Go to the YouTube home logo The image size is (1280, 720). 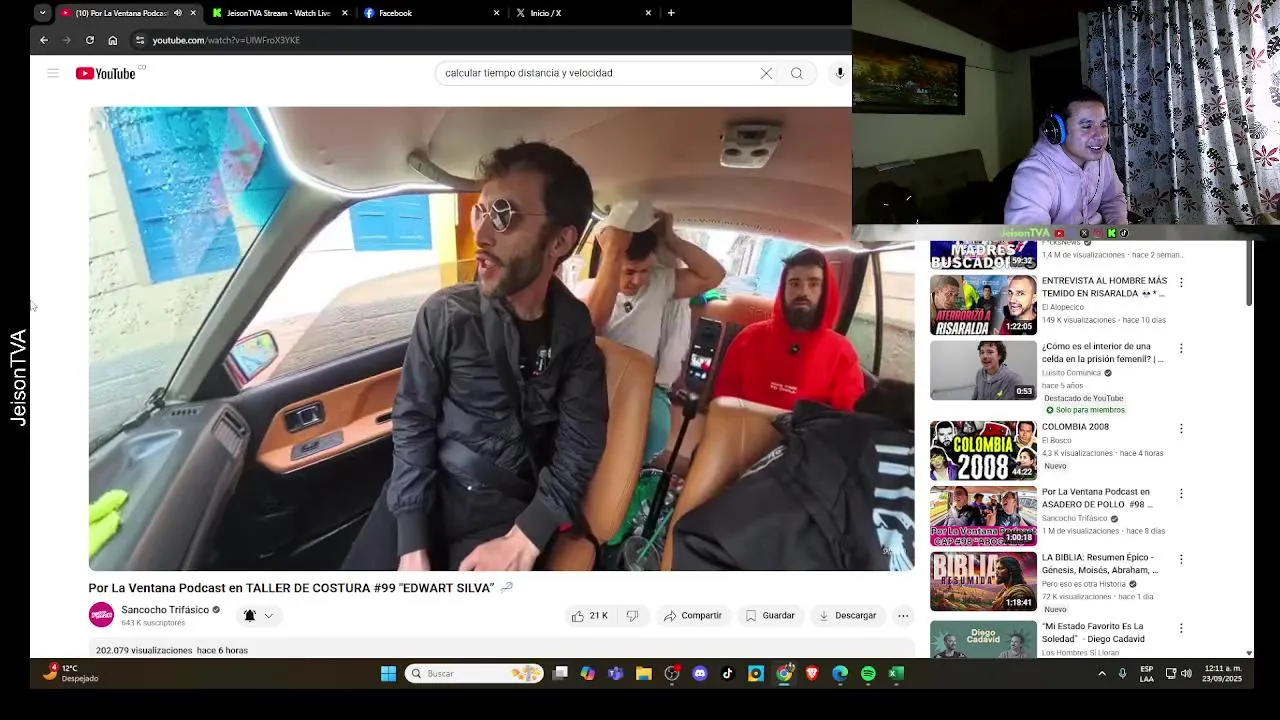106,73
